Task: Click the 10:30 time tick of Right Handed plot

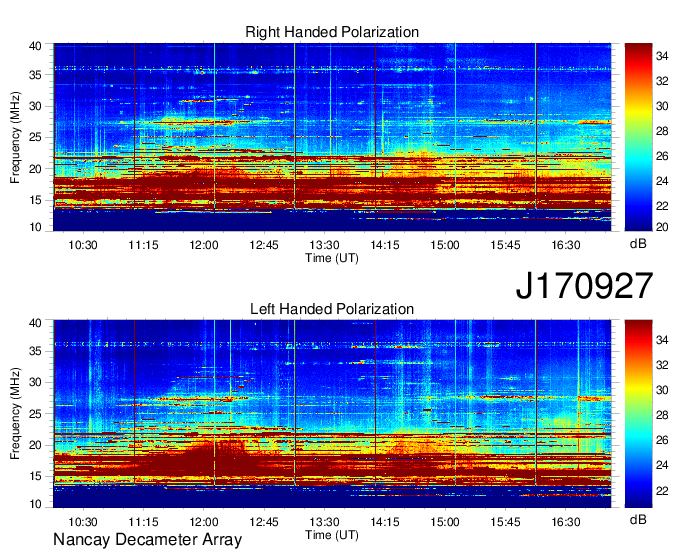Action: point(83,245)
